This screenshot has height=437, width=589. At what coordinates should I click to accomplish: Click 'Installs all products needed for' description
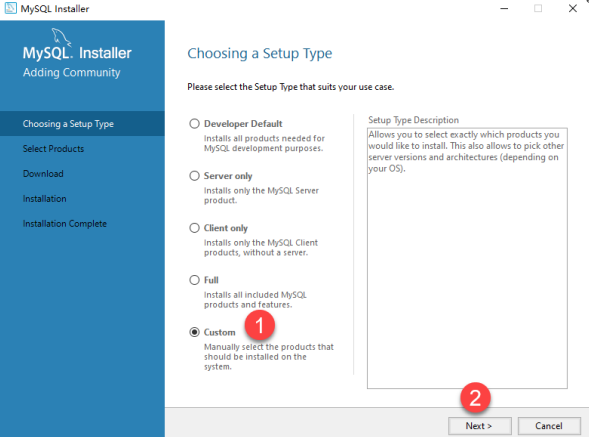[264, 143]
